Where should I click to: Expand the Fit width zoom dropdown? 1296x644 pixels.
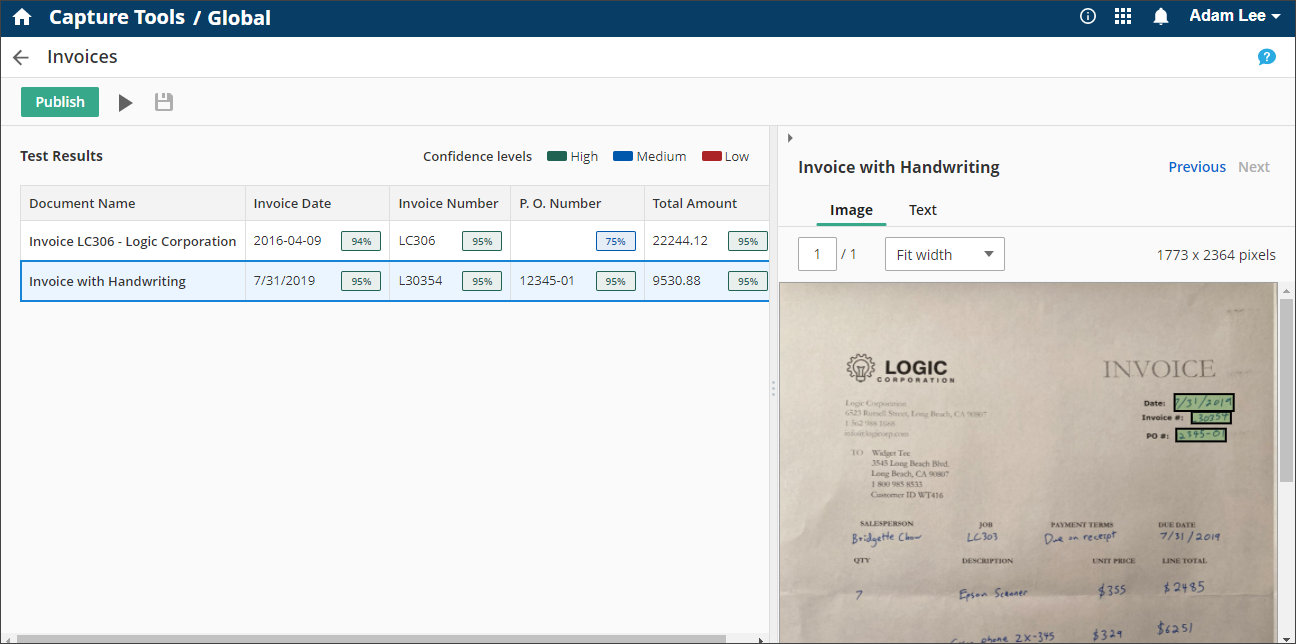pyautogui.click(x=944, y=255)
